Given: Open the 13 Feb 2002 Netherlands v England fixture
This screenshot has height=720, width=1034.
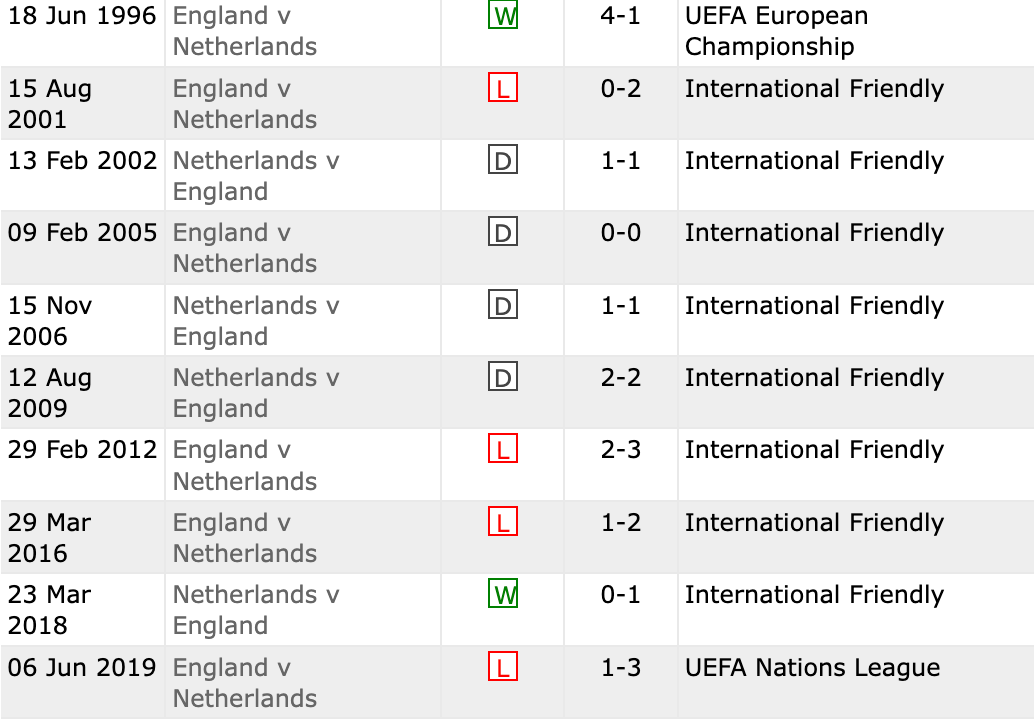Looking at the screenshot, I should [255, 176].
